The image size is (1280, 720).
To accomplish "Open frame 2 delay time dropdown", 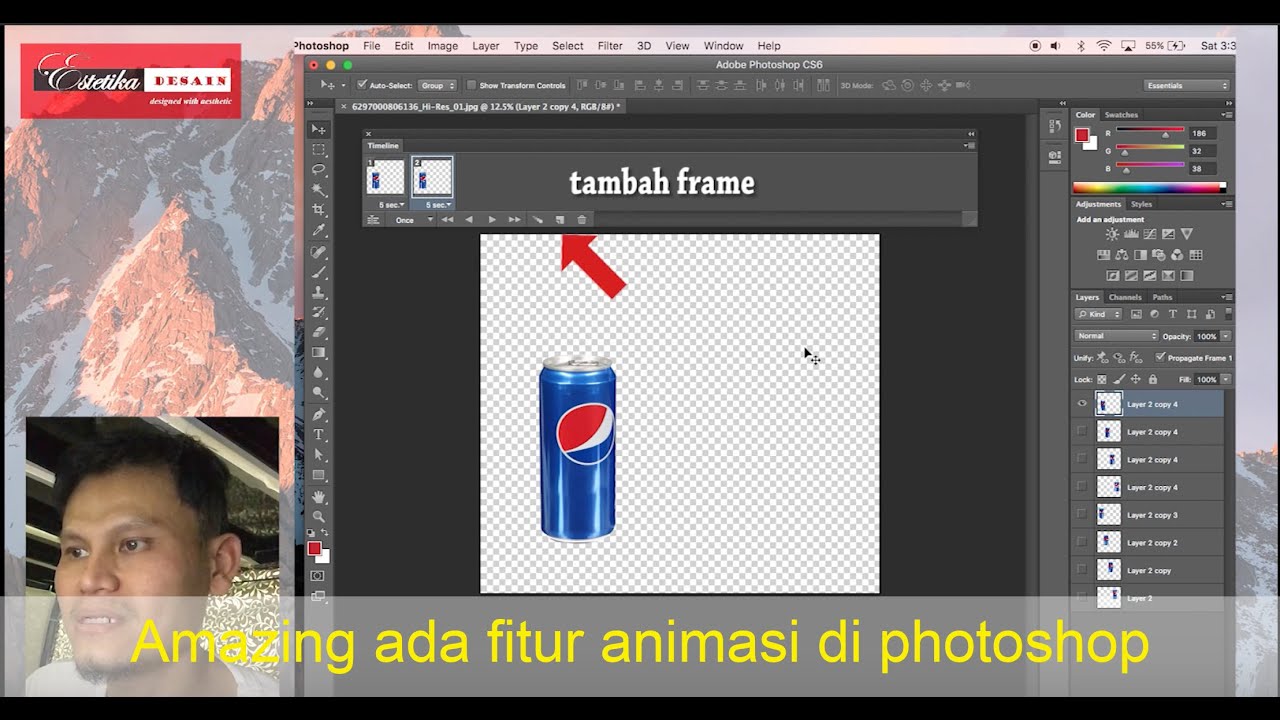I will pyautogui.click(x=439, y=205).
